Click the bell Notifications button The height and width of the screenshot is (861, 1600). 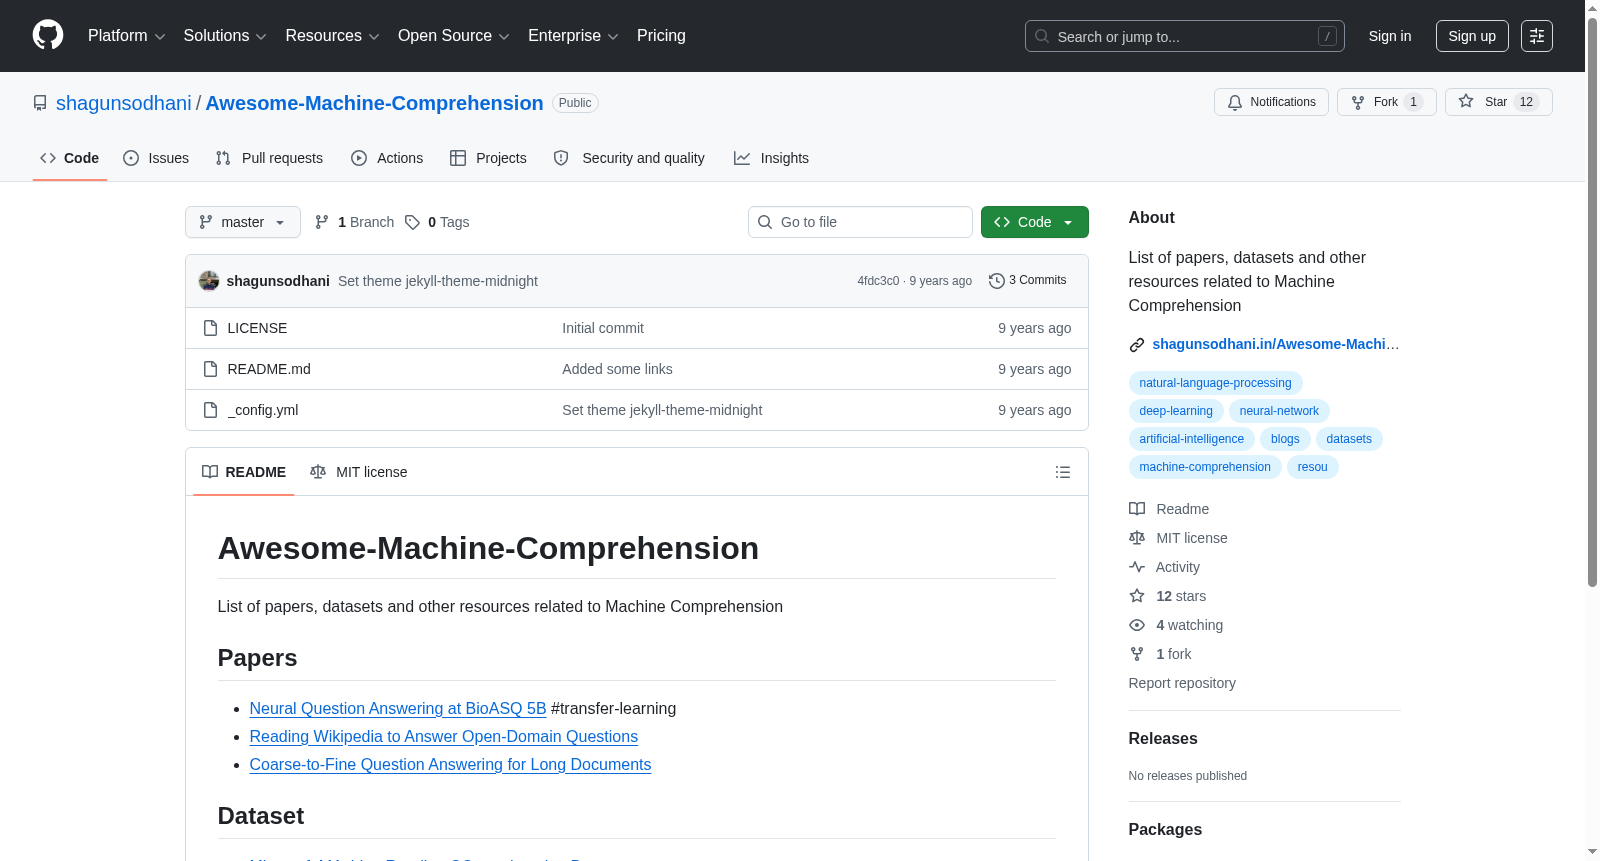tap(1271, 102)
